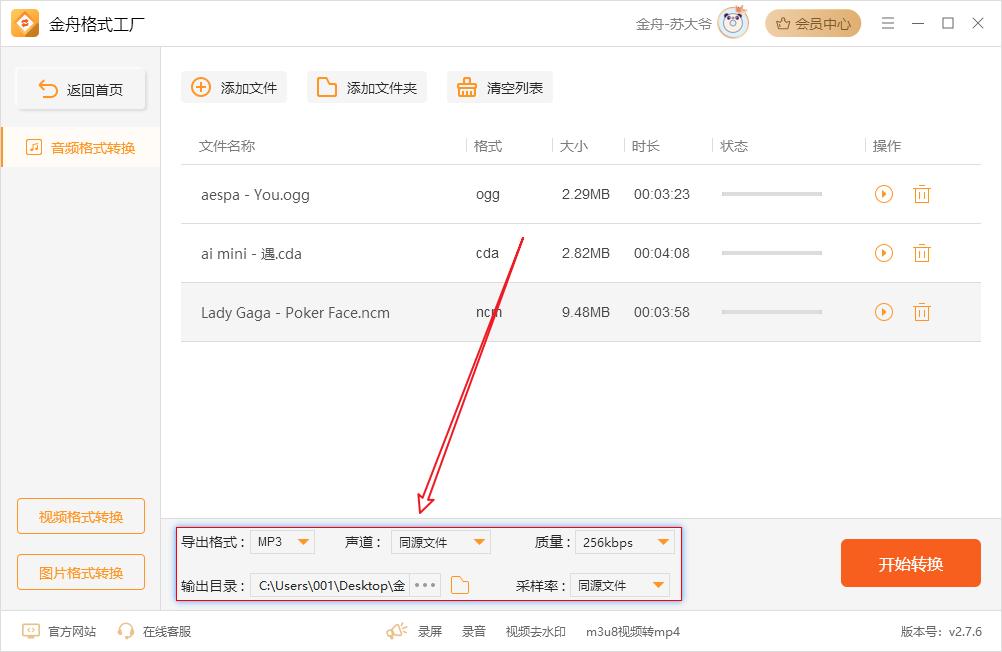Open the audio channel dropdown
1002x652 pixels.
[440, 542]
